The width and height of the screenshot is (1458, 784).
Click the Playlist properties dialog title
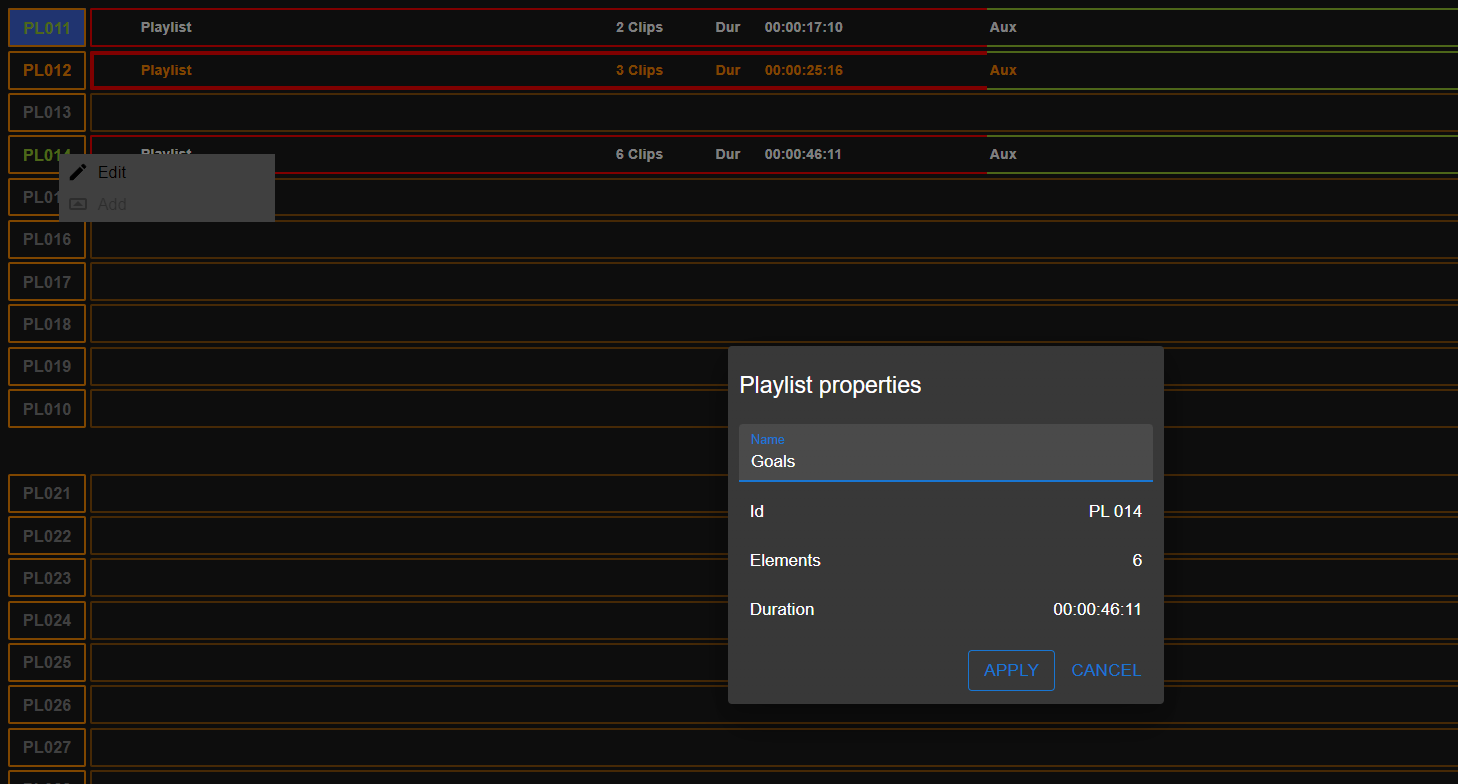click(x=830, y=385)
